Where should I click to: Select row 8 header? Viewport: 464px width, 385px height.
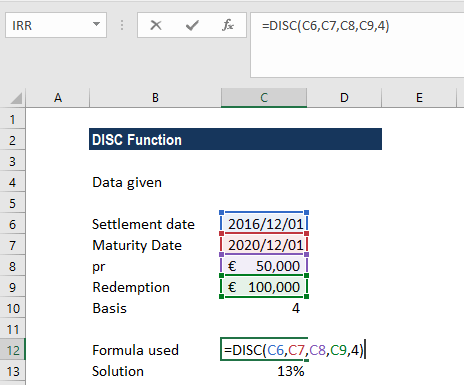click(13, 266)
